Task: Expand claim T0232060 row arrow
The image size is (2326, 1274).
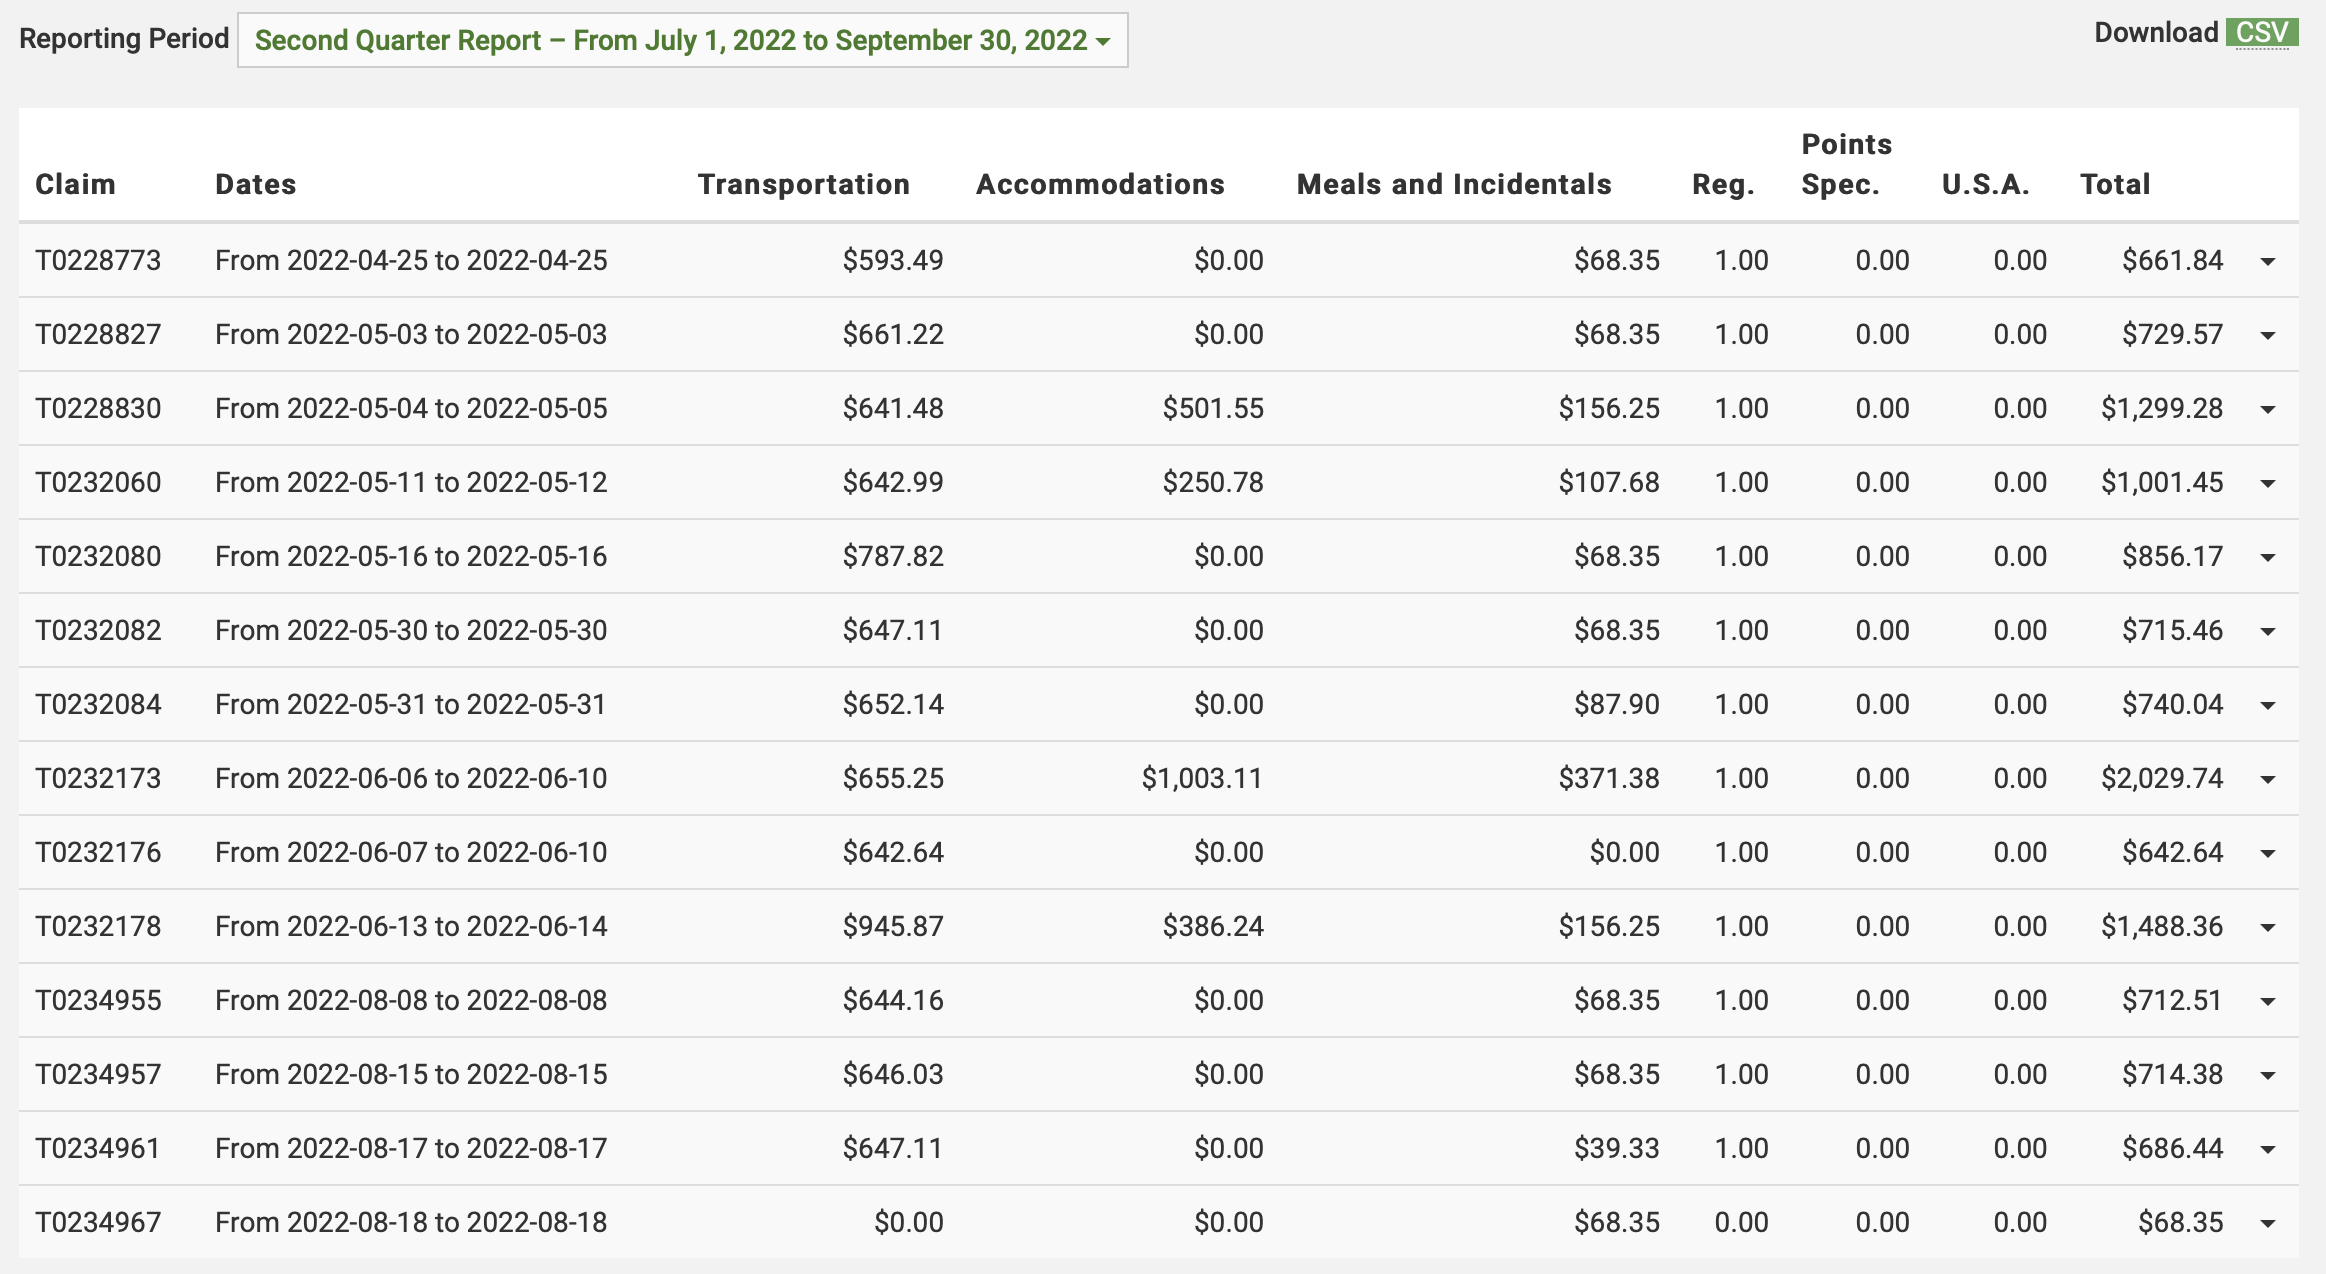Action: point(2267,484)
